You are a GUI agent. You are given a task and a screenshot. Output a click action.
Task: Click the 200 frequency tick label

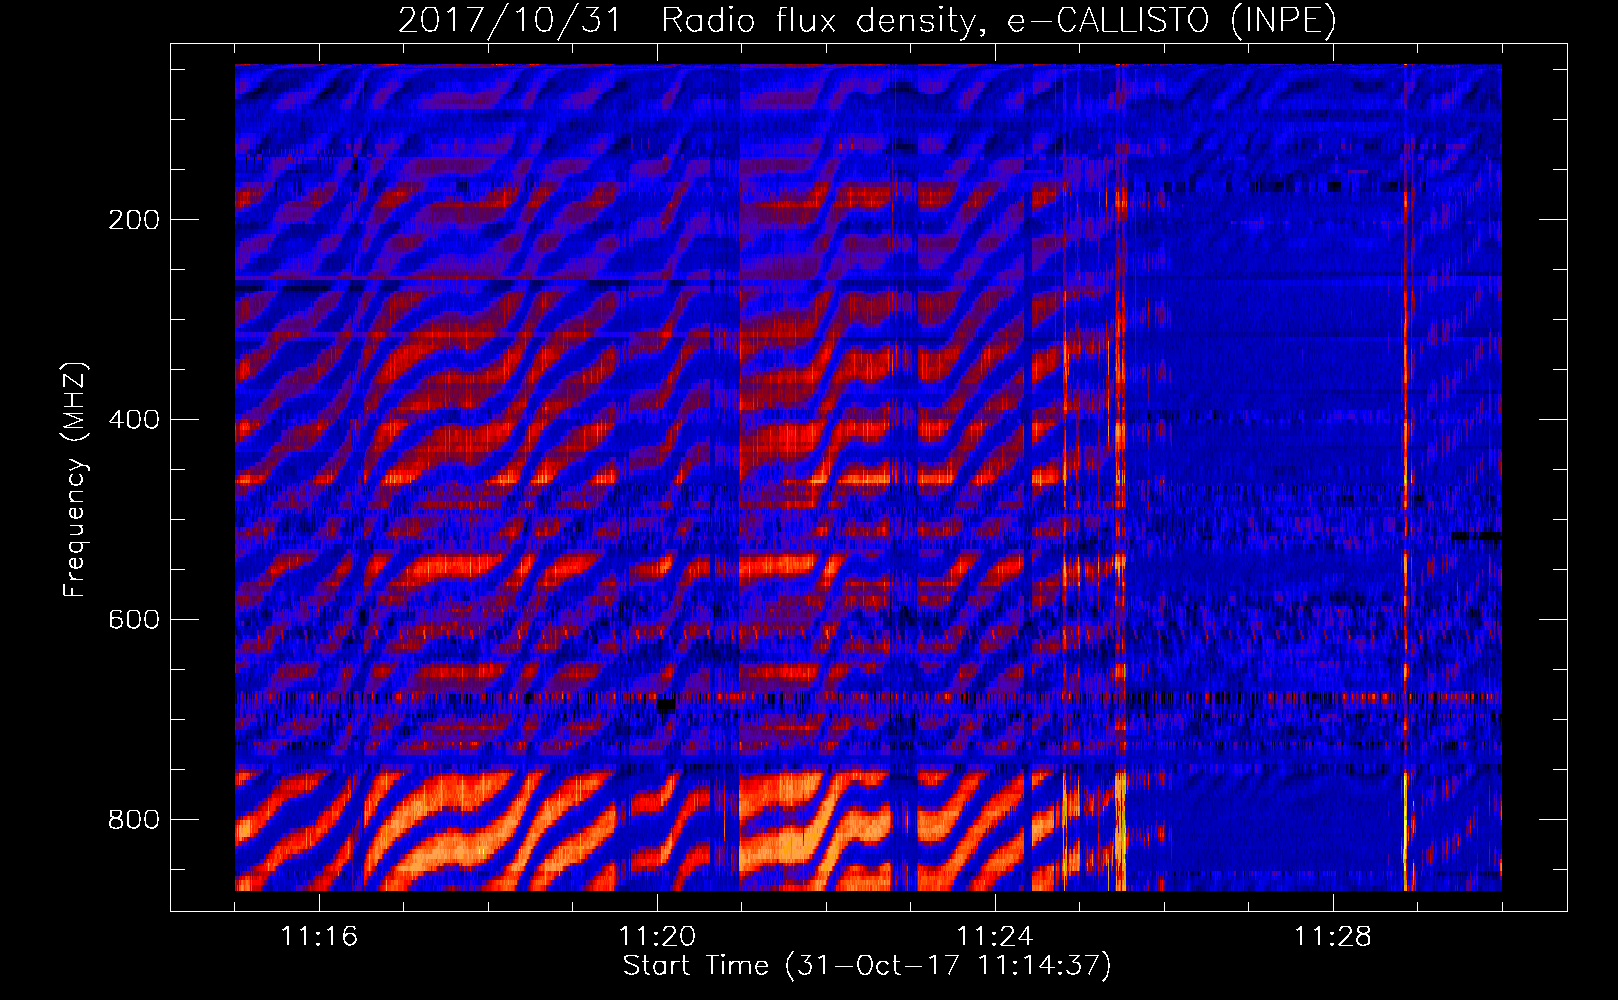[133, 220]
